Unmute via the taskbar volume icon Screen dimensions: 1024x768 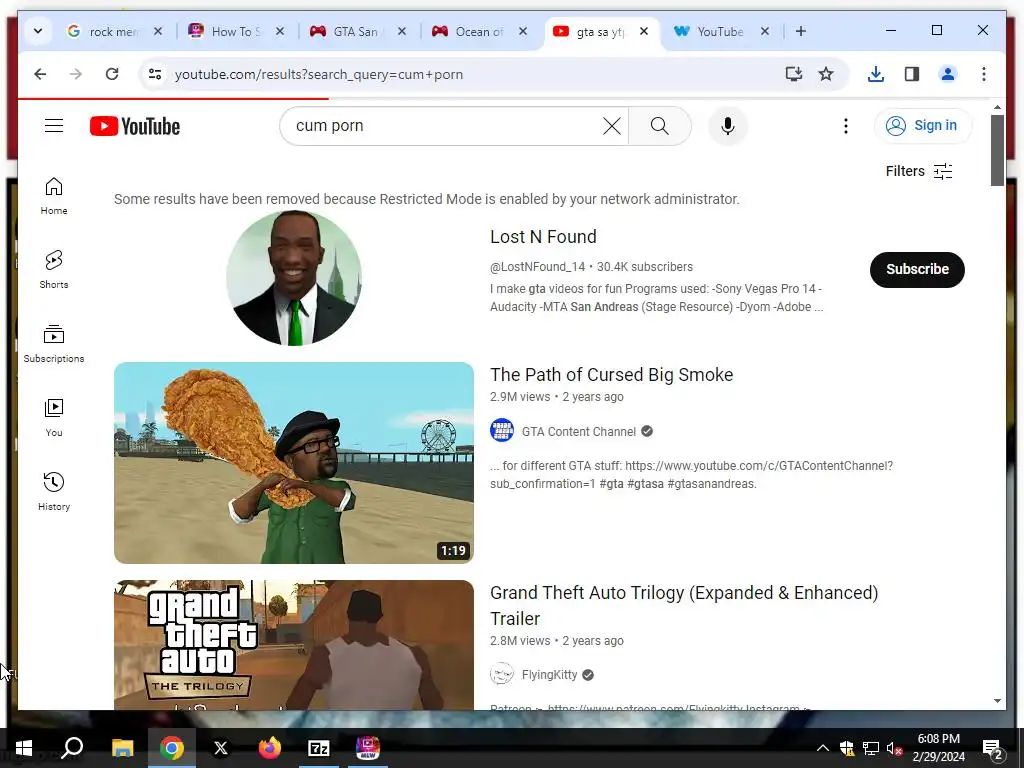coord(895,748)
